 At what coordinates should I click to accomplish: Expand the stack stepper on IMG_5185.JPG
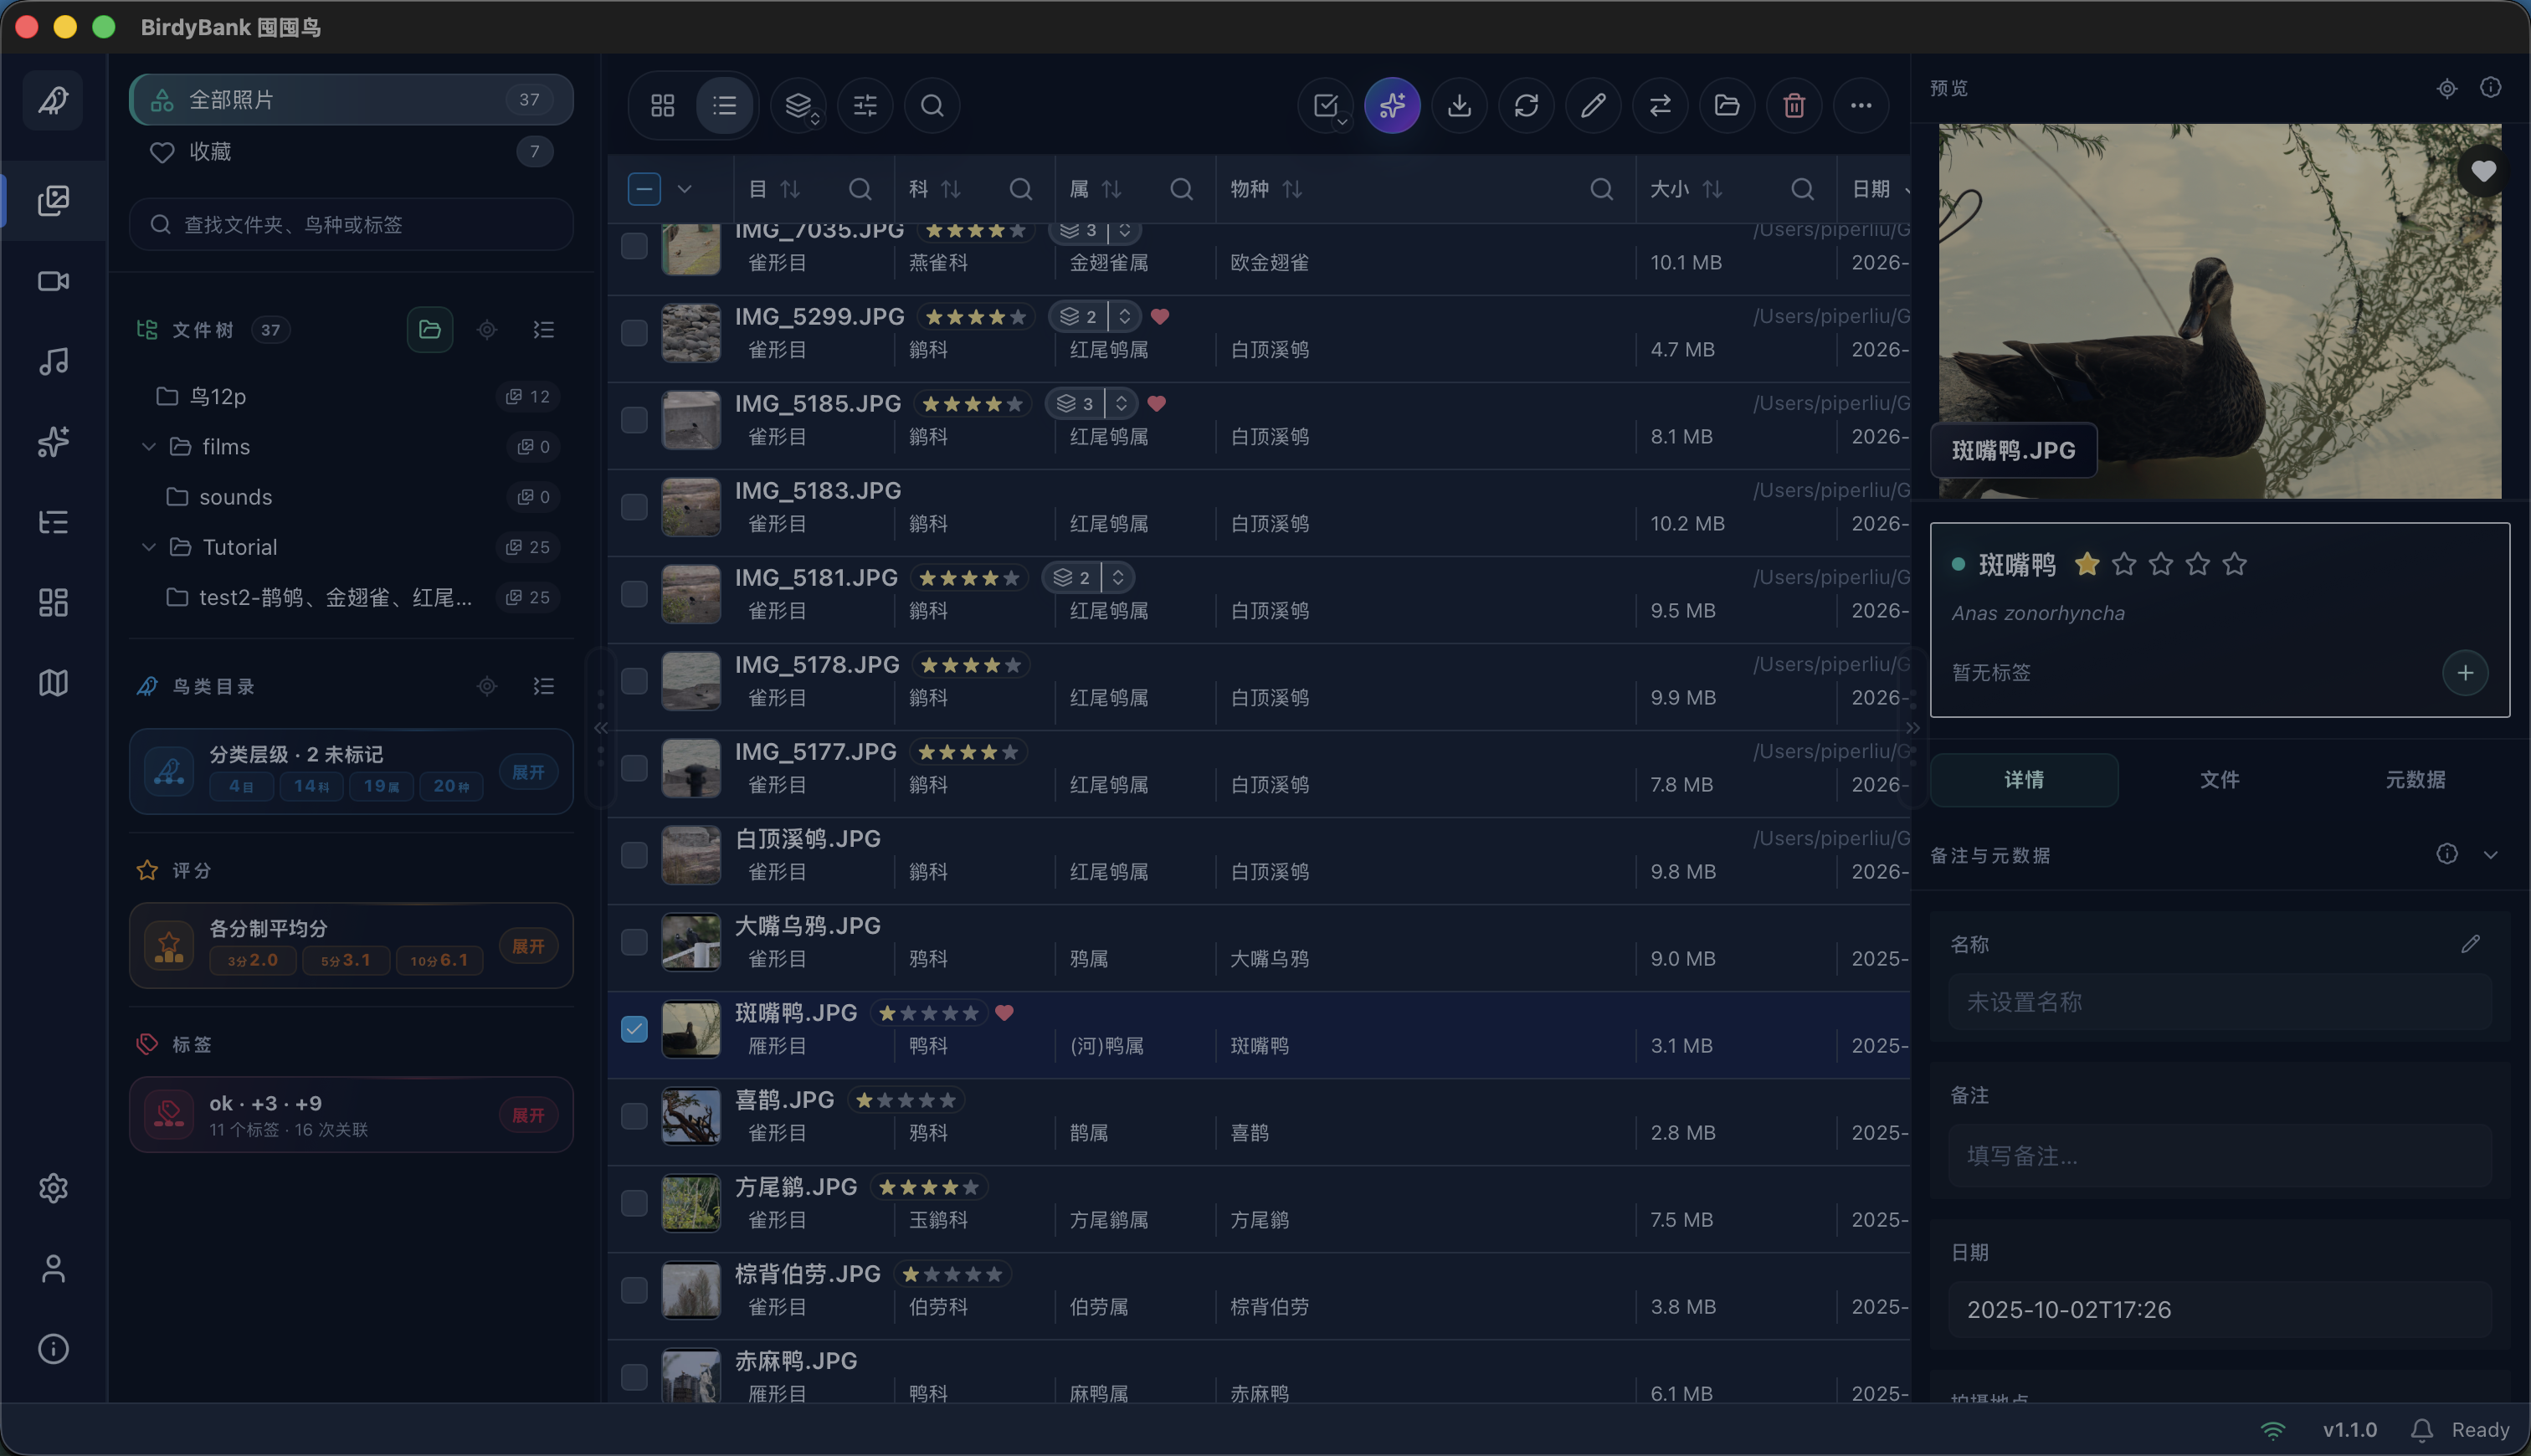tap(1121, 403)
